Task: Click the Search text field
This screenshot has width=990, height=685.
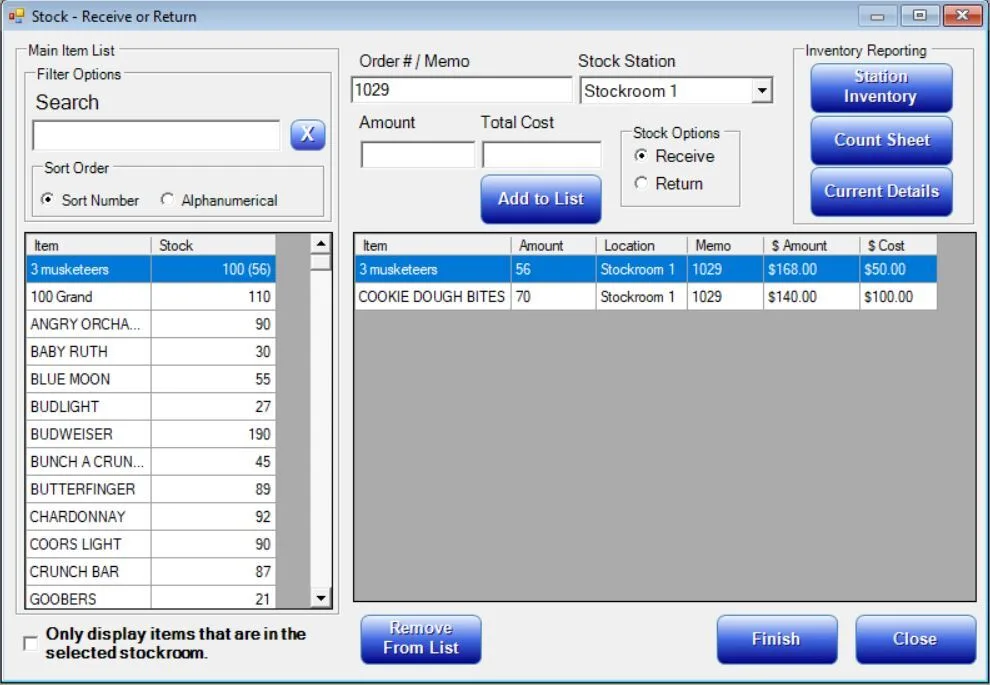Action: pos(156,135)
